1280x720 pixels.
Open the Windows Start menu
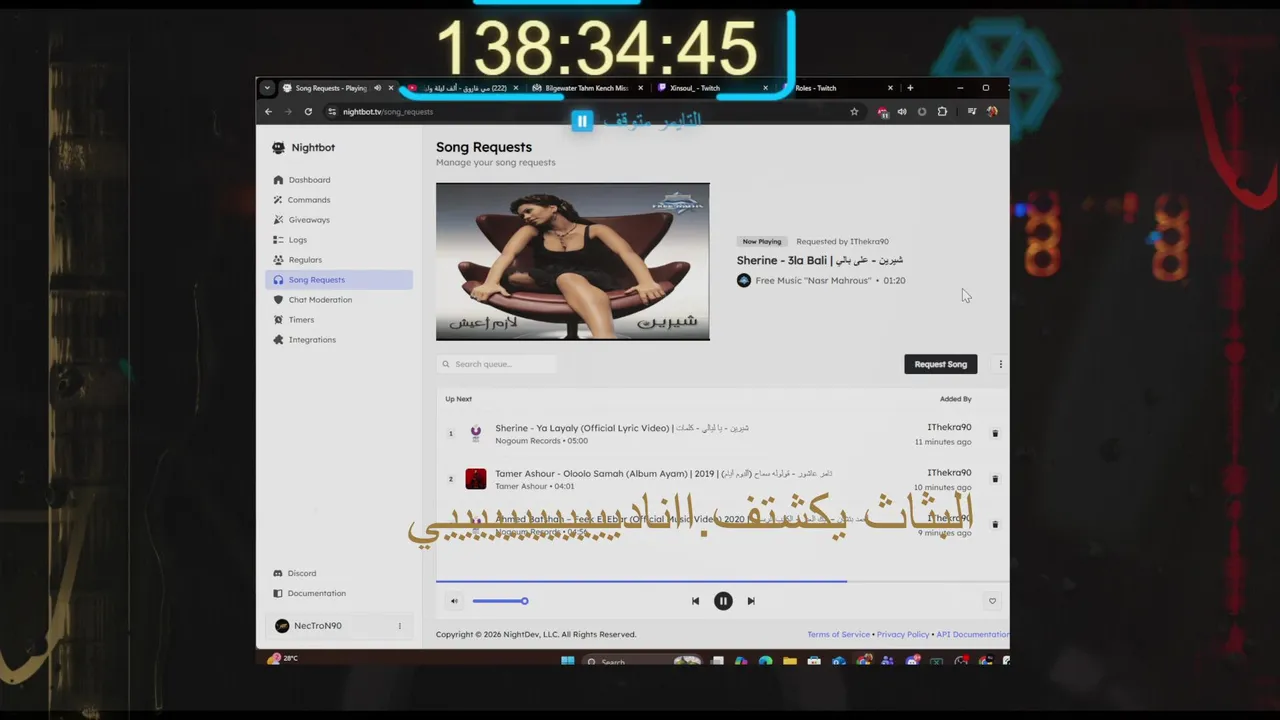(x=568, y=661)
